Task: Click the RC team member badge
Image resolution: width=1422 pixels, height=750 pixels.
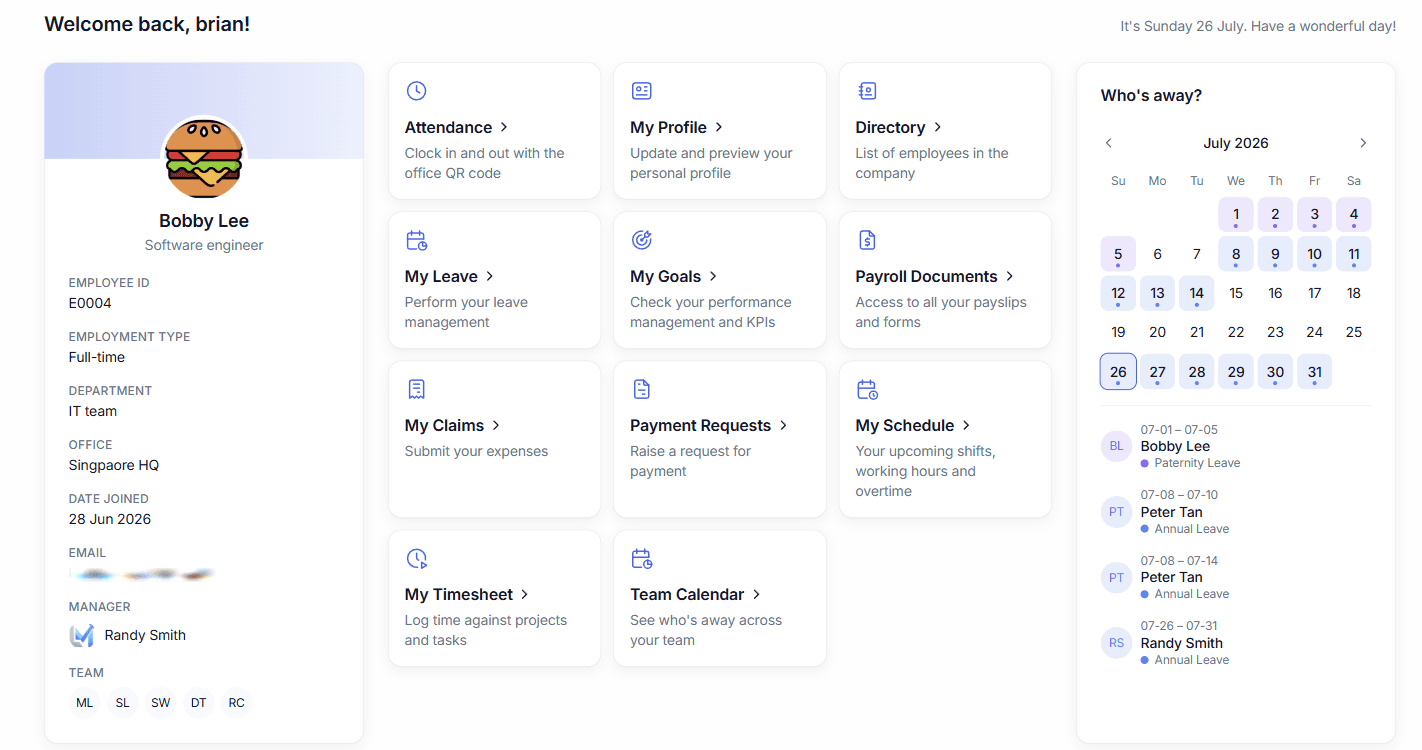Action: [237, 703]
